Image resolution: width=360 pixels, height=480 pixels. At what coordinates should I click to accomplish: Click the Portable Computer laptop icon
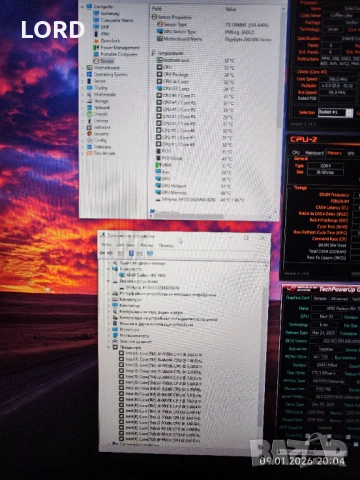point(96,54)
